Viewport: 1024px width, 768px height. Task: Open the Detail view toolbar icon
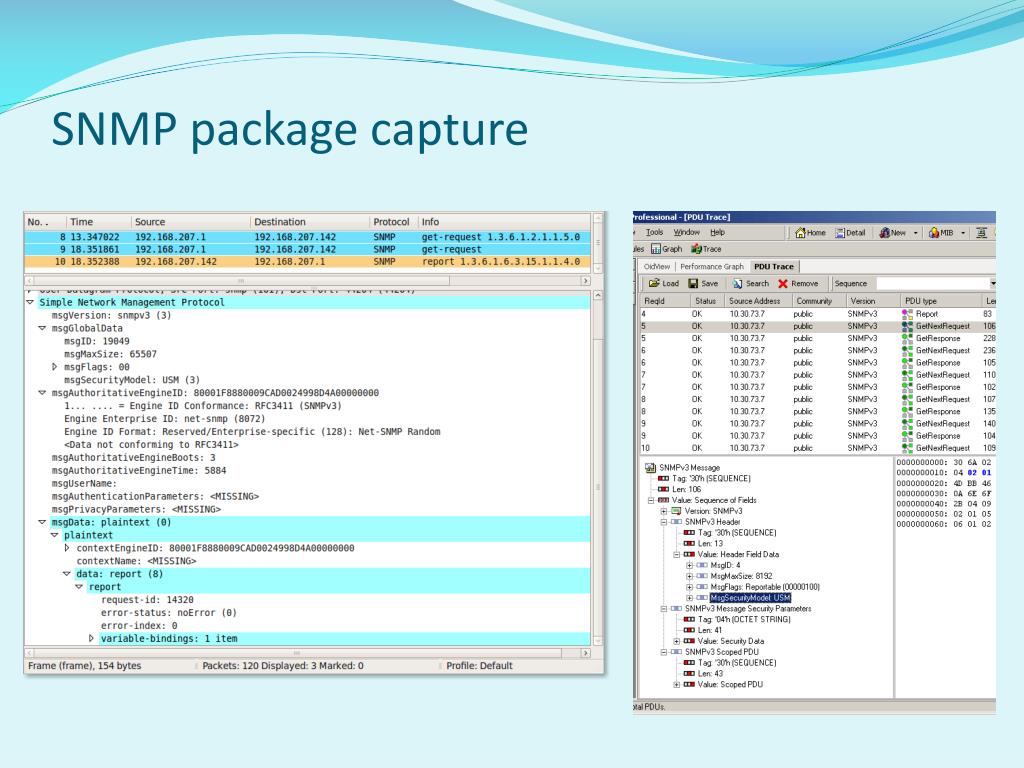coord(840,232)
